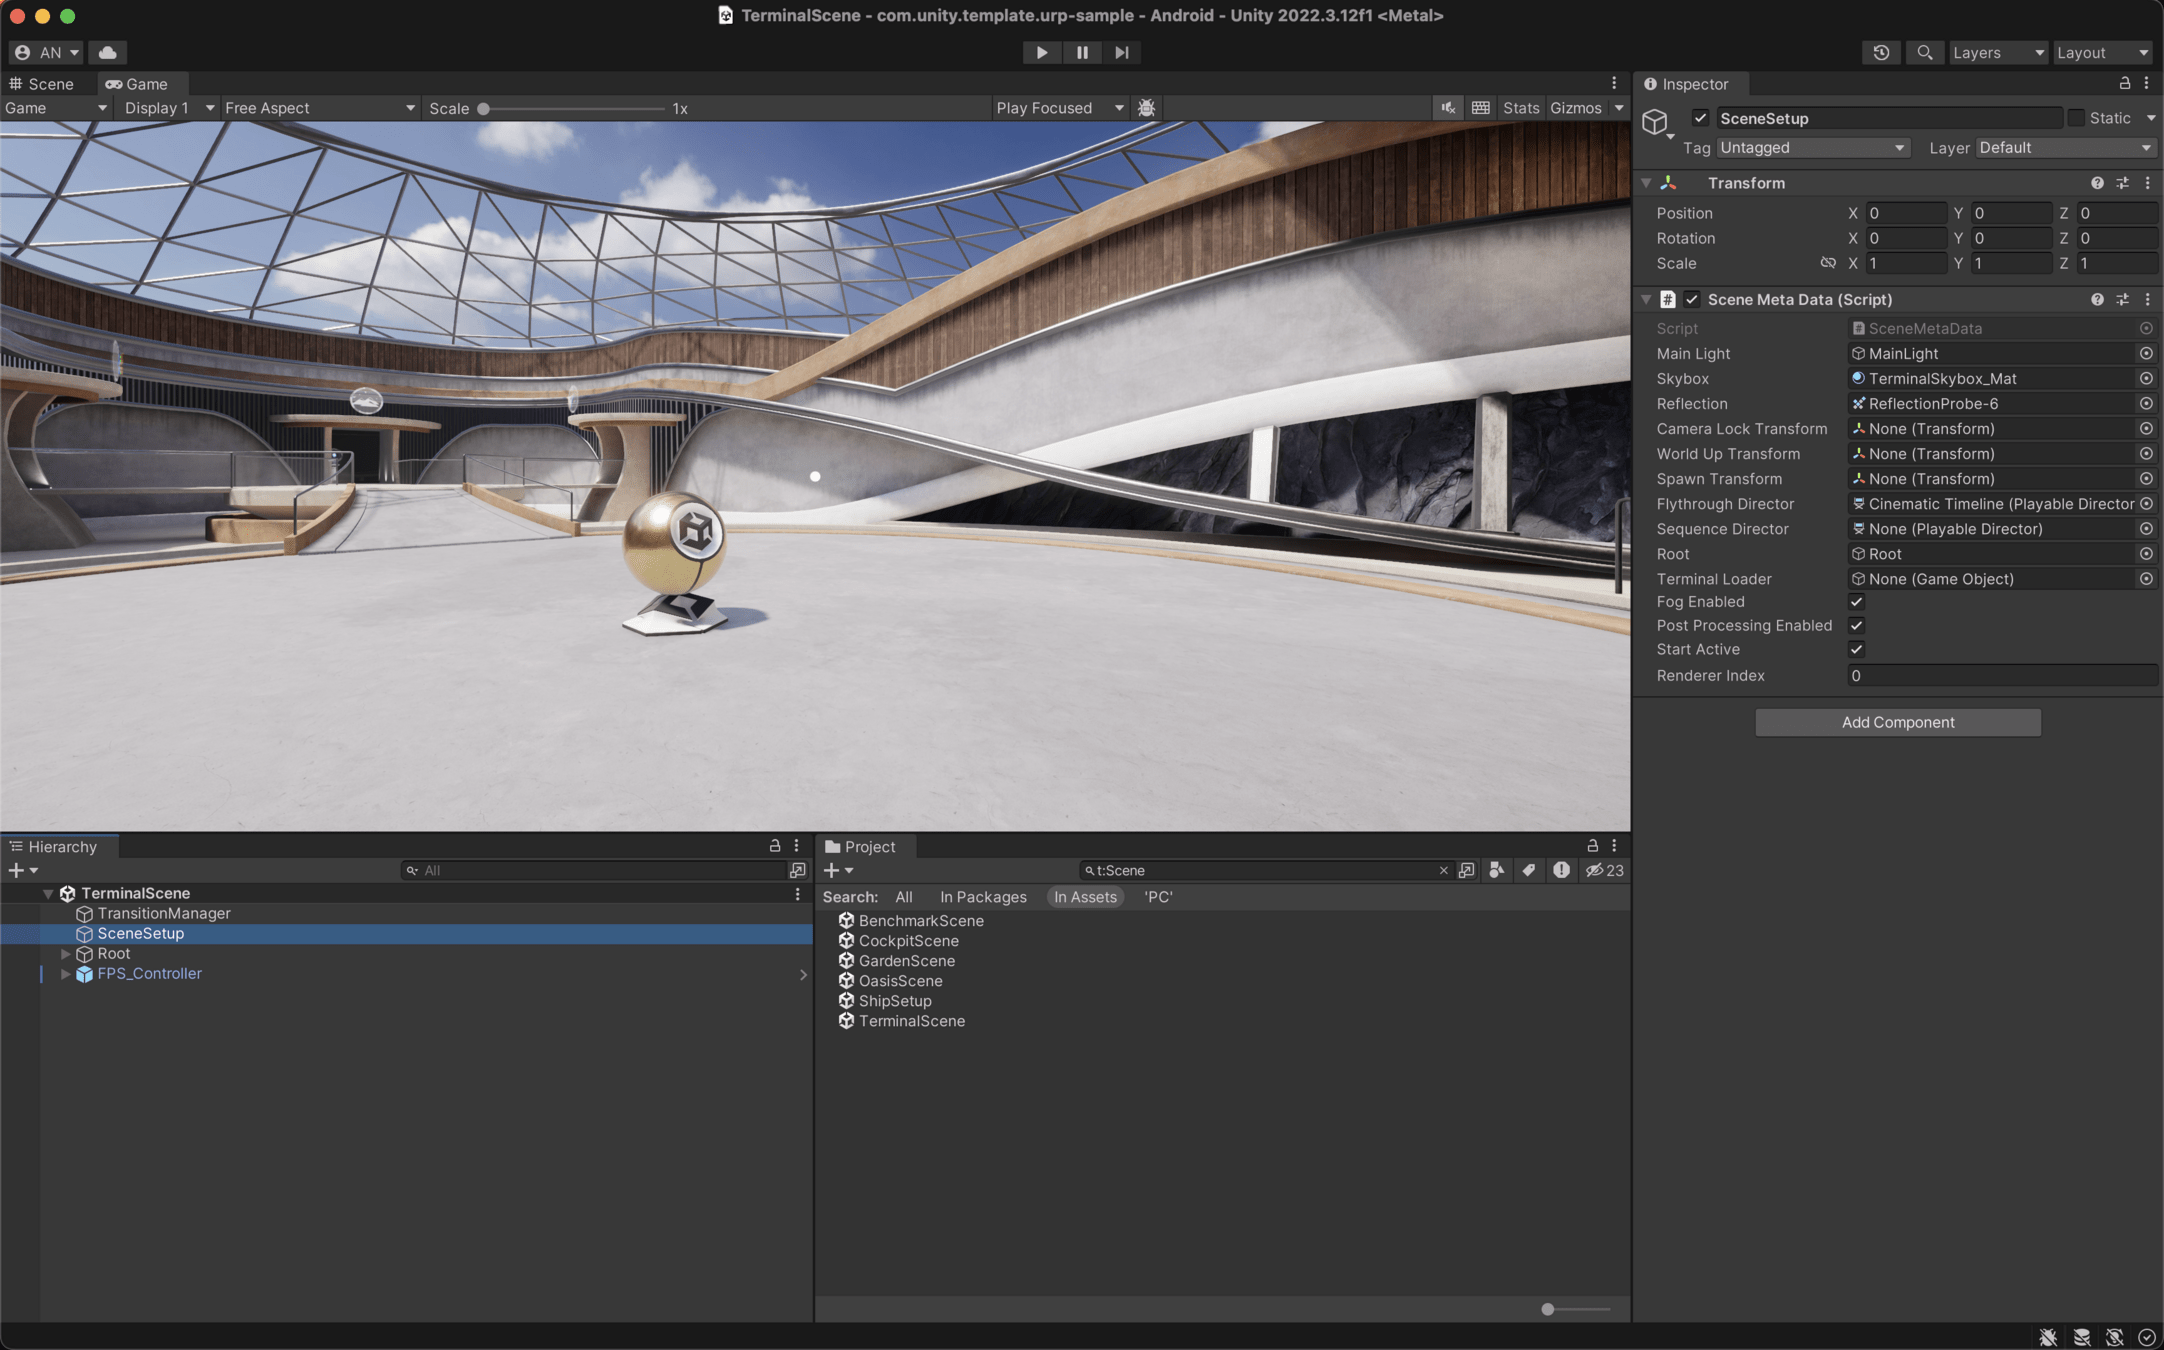Select In Packages search filter
2164x1350 pixels.
(x=982, y=897)
